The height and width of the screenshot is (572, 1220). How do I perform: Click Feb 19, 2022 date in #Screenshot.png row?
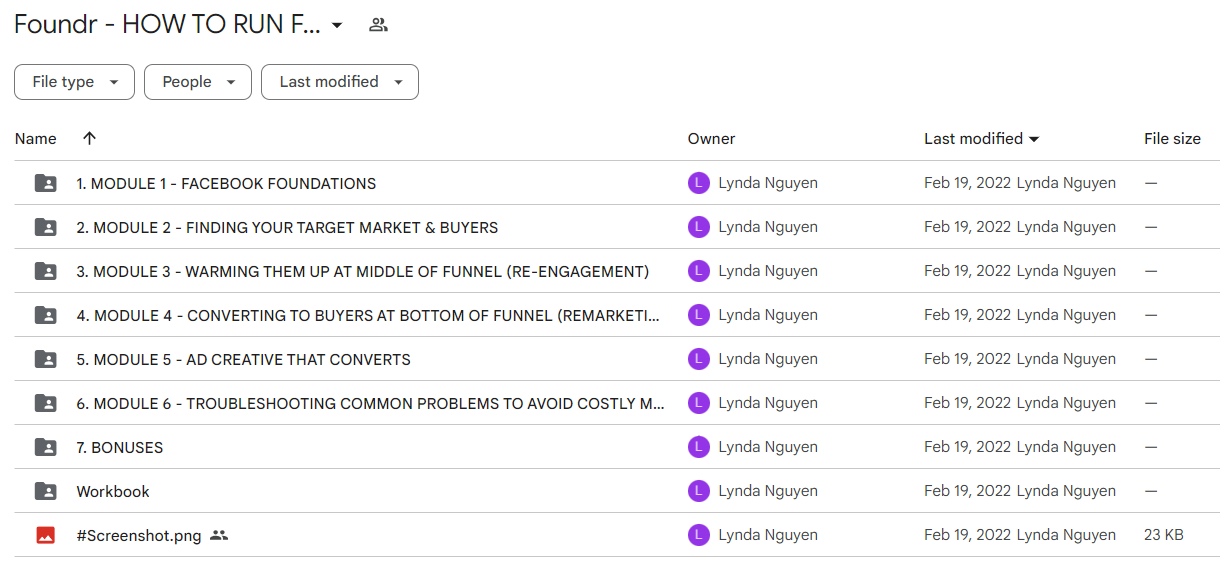(x=967, y=536)
